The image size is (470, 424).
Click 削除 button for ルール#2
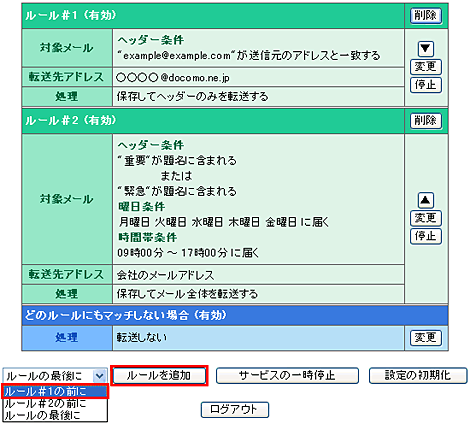tap(426, 121)
